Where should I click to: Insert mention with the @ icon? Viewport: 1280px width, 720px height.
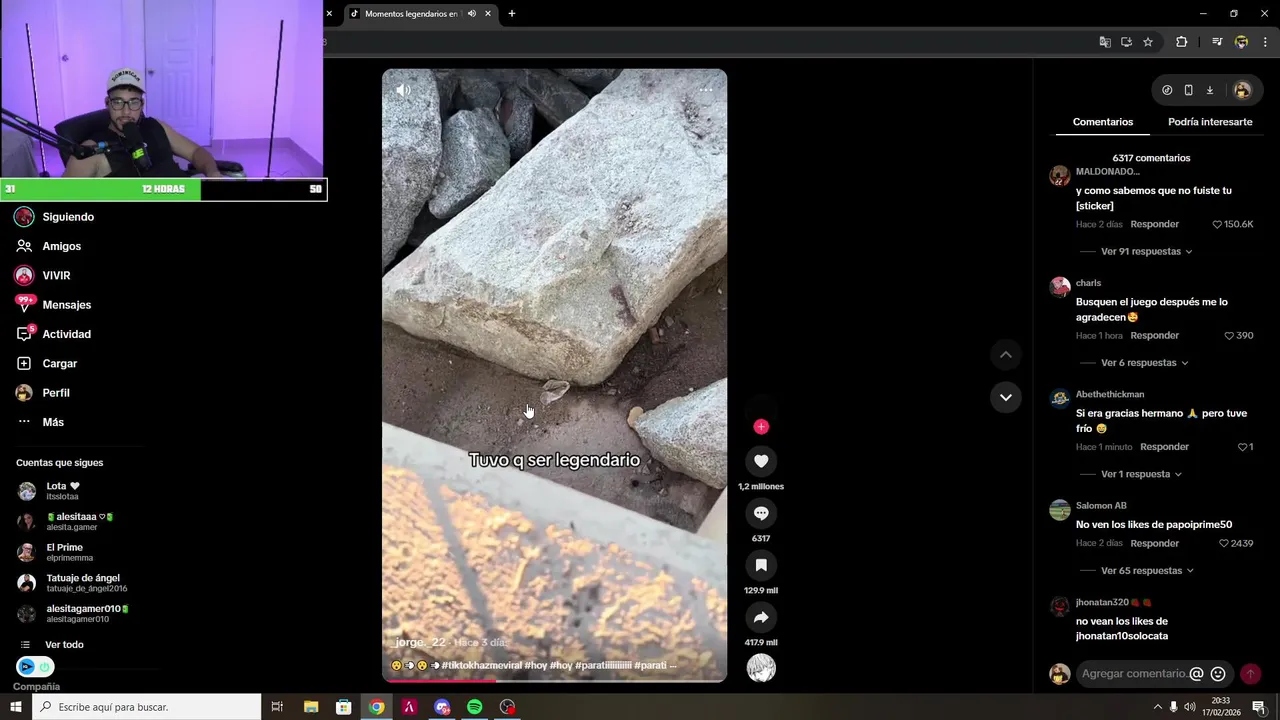[1196, 674]
